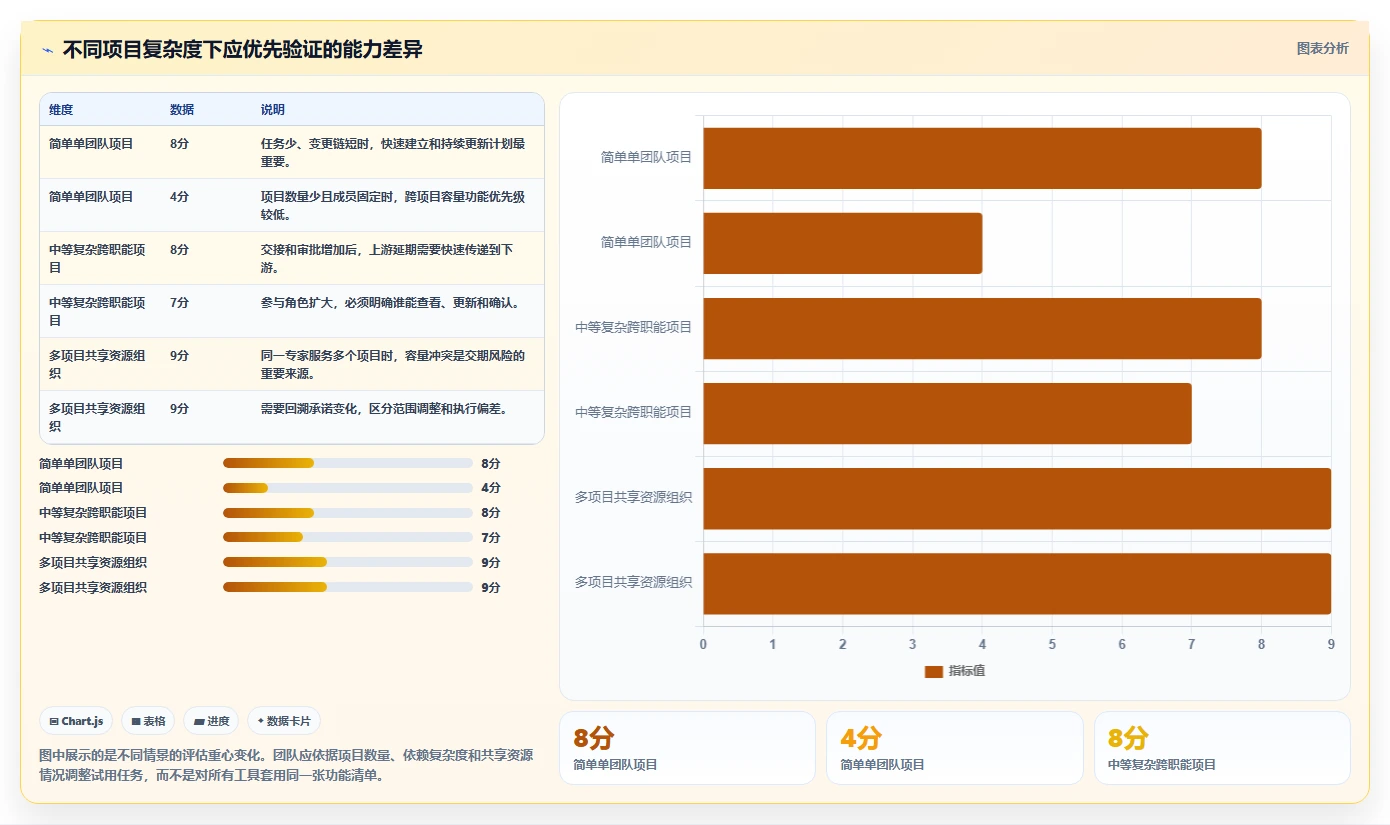Image resolution: width=1390 pixels, height=825 pixels.
Task: Click the page title 不同项目复杂度下应优先验证的能力差异
Action: coord(243,50)
